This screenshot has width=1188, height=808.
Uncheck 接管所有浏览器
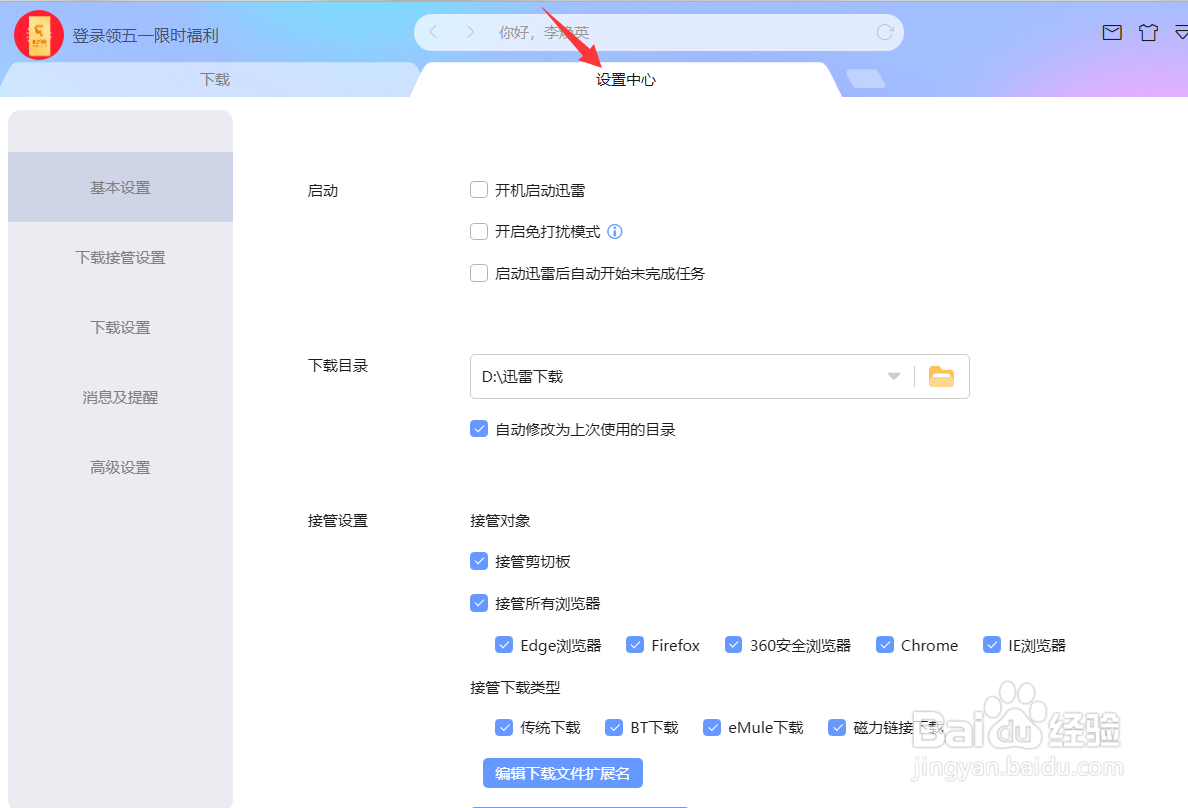[x=479, y=603]
